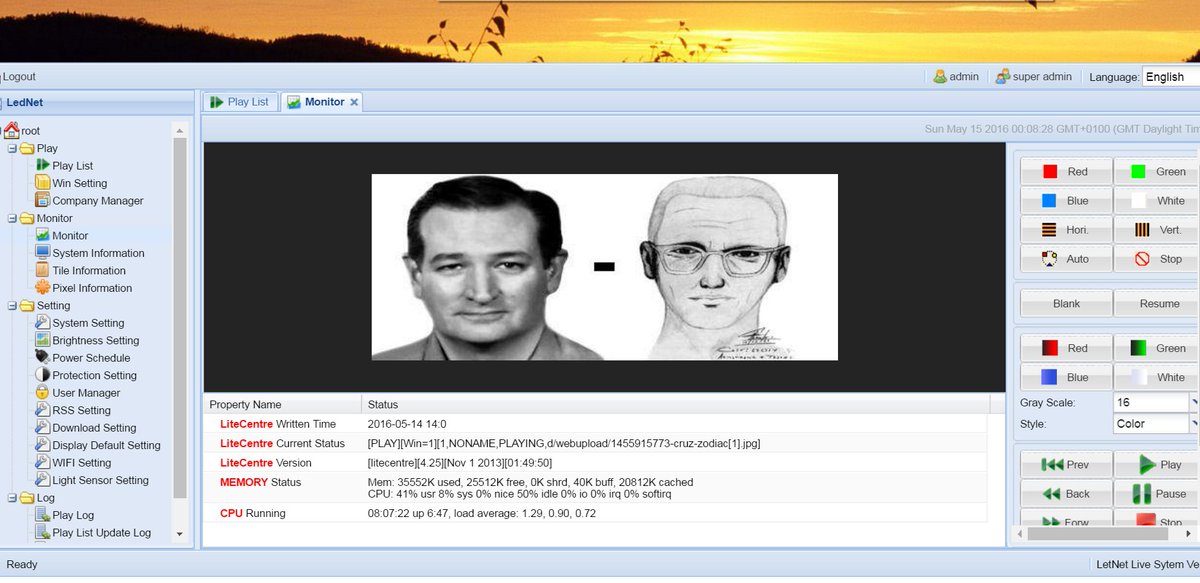Click the Prev playback button
This screenshot has width=1200, height=583.
pos(1066,465)
